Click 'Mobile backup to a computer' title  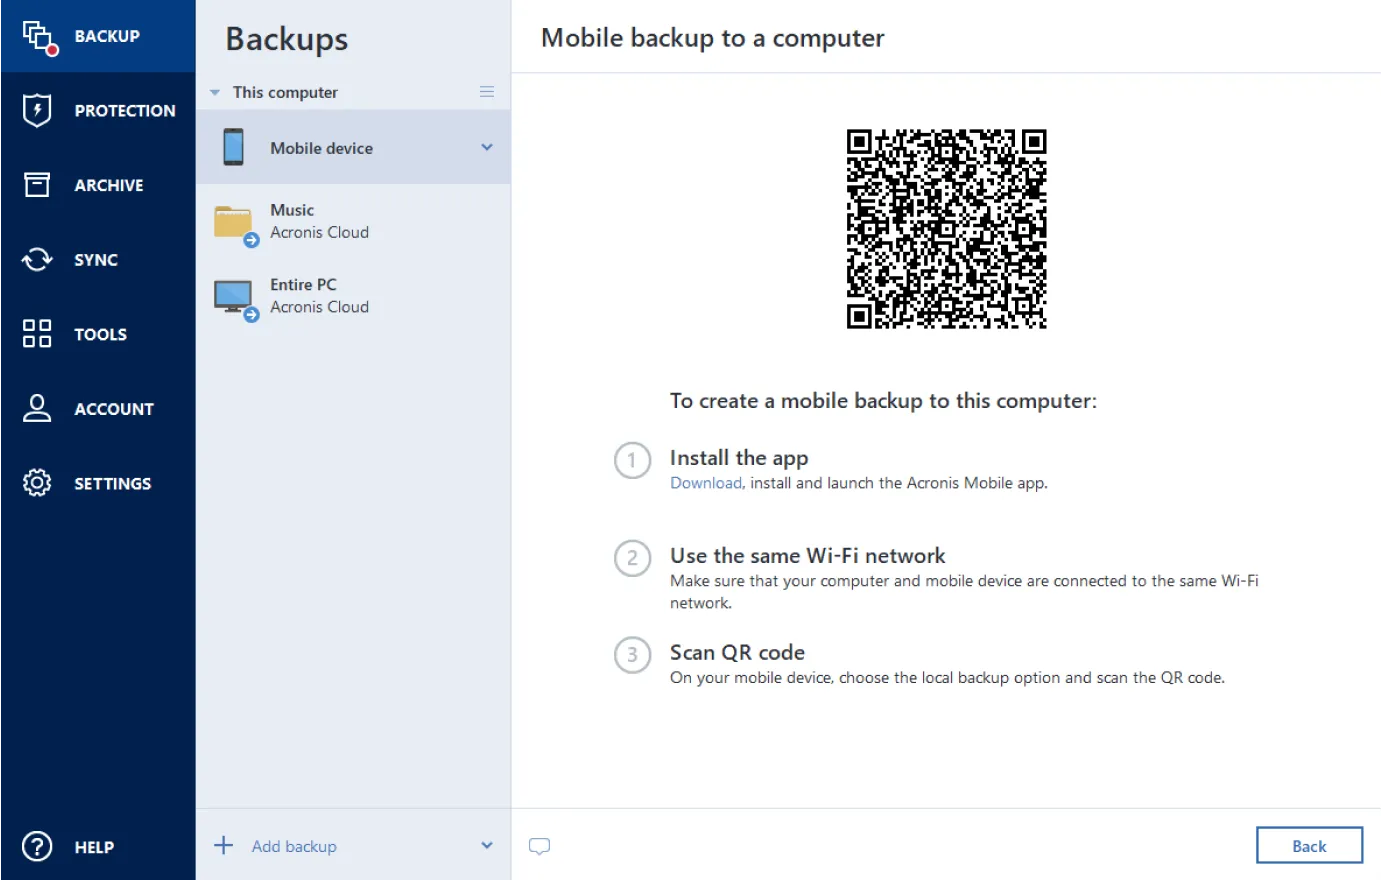(713, 38)
